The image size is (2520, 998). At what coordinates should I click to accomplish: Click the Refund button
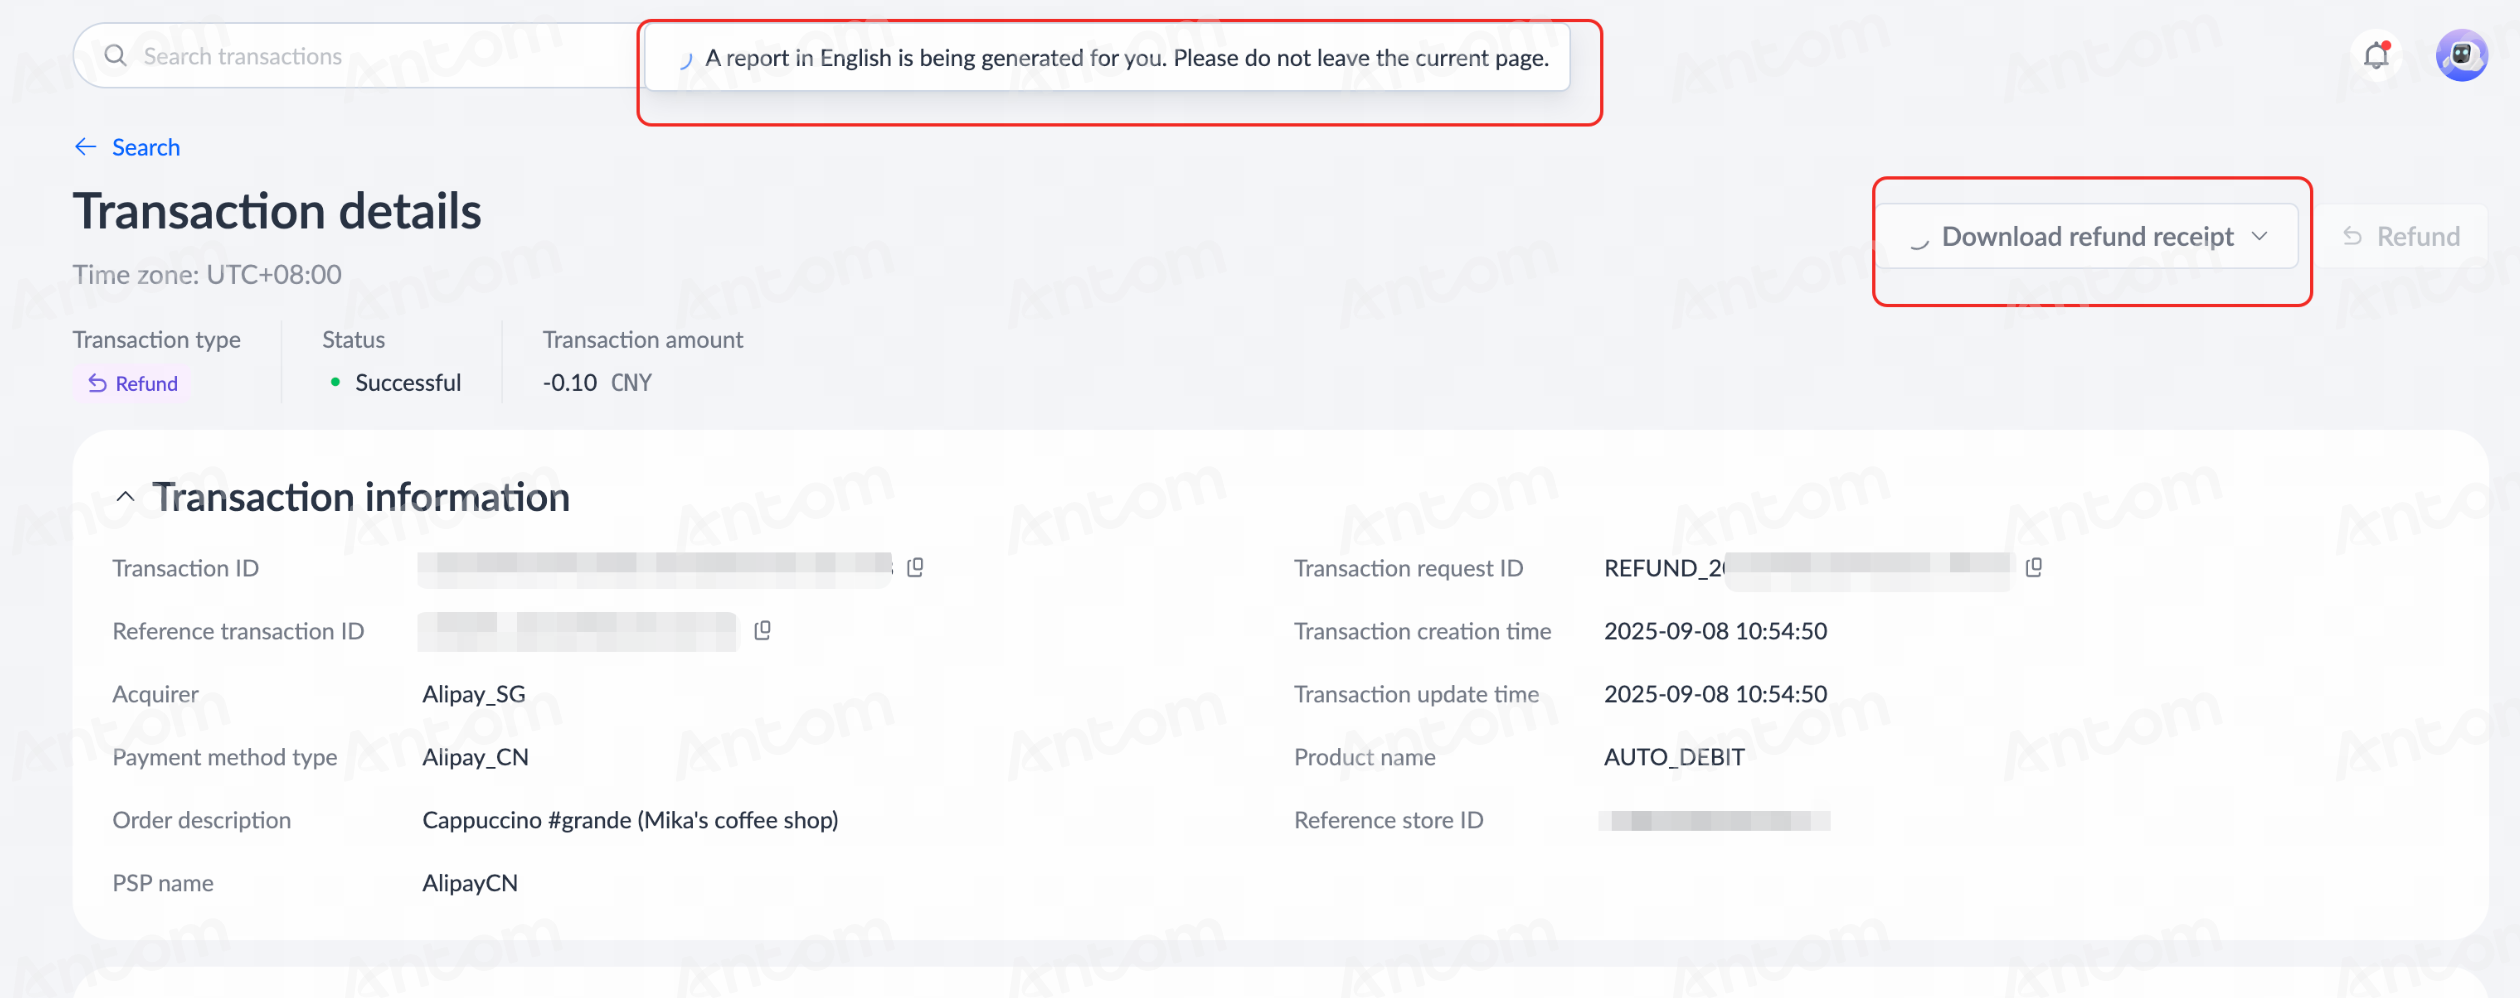2401,237
